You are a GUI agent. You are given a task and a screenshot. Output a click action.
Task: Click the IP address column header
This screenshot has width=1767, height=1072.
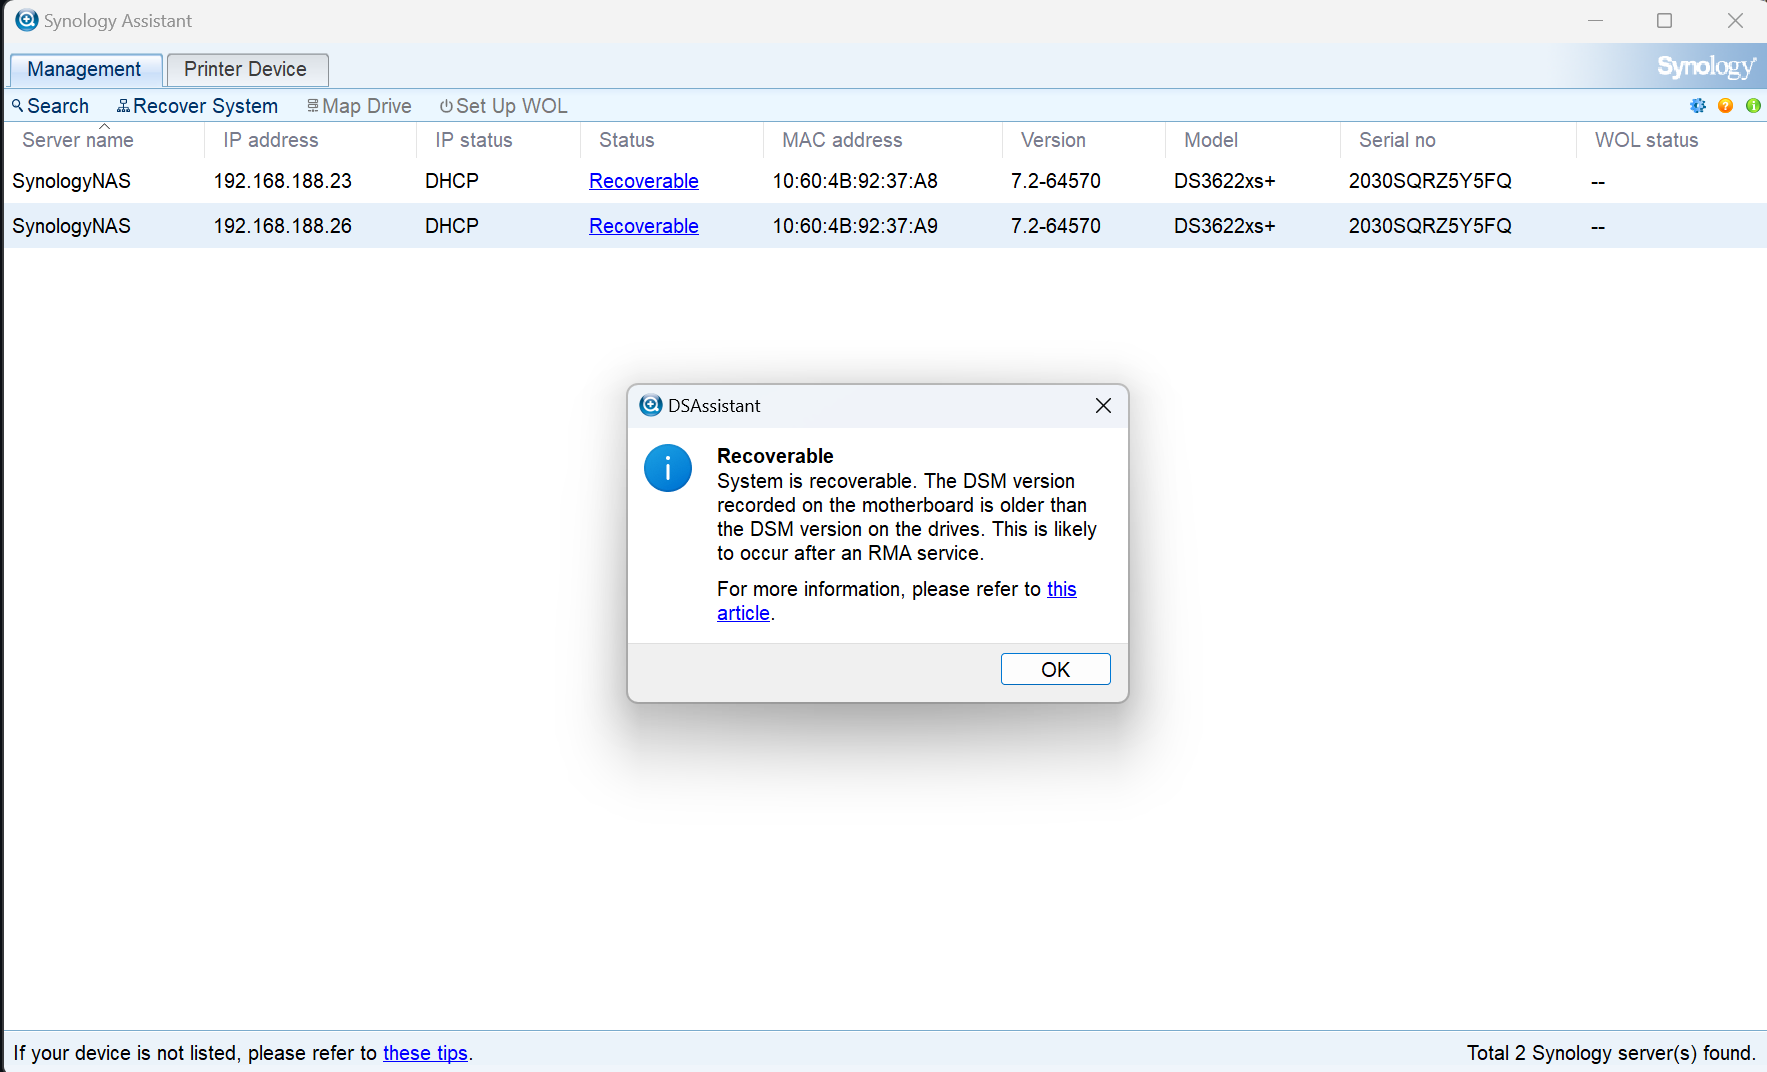pos(270,140)
